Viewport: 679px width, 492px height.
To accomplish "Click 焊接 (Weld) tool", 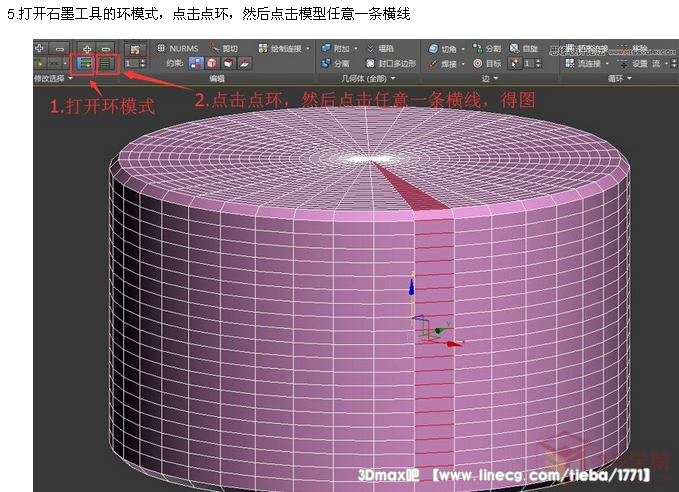I will point(442,63).
